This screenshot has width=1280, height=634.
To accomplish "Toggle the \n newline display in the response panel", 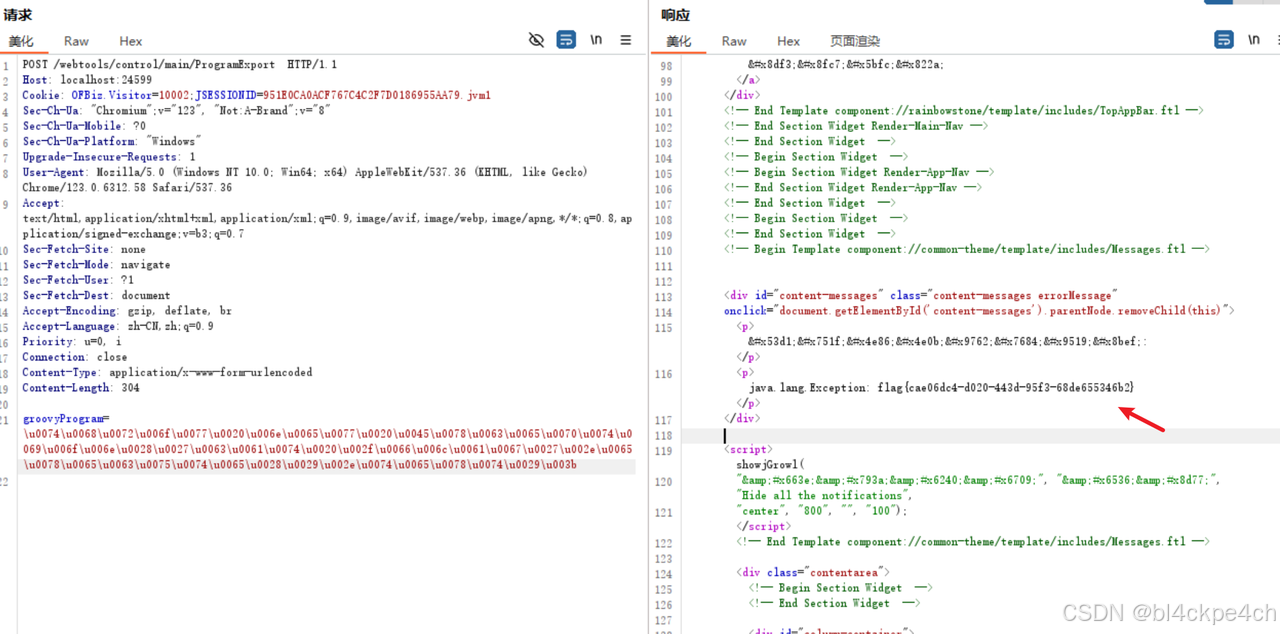I will (x=1254, y=40).
